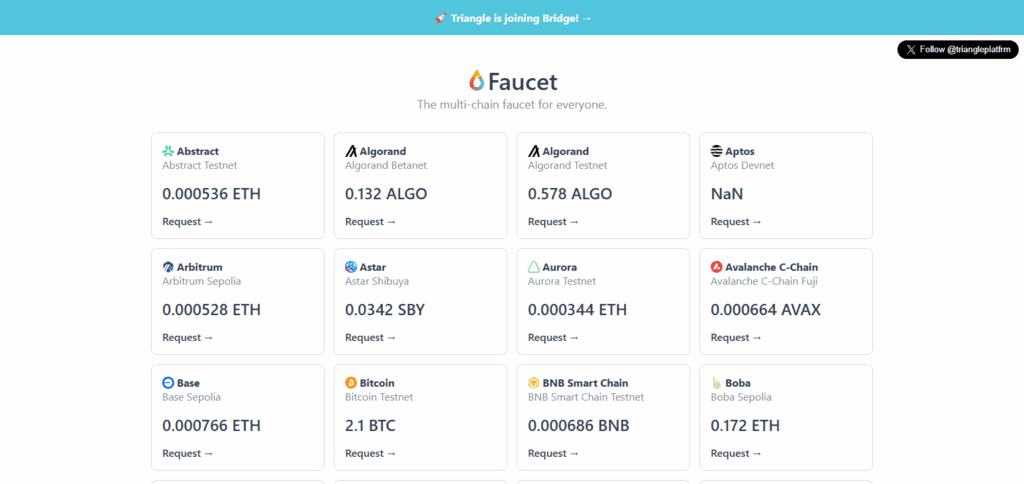Click the Avalanche C-Chain Fuji network label
This screenshot has width=1024, height=484.
point(765,281)
